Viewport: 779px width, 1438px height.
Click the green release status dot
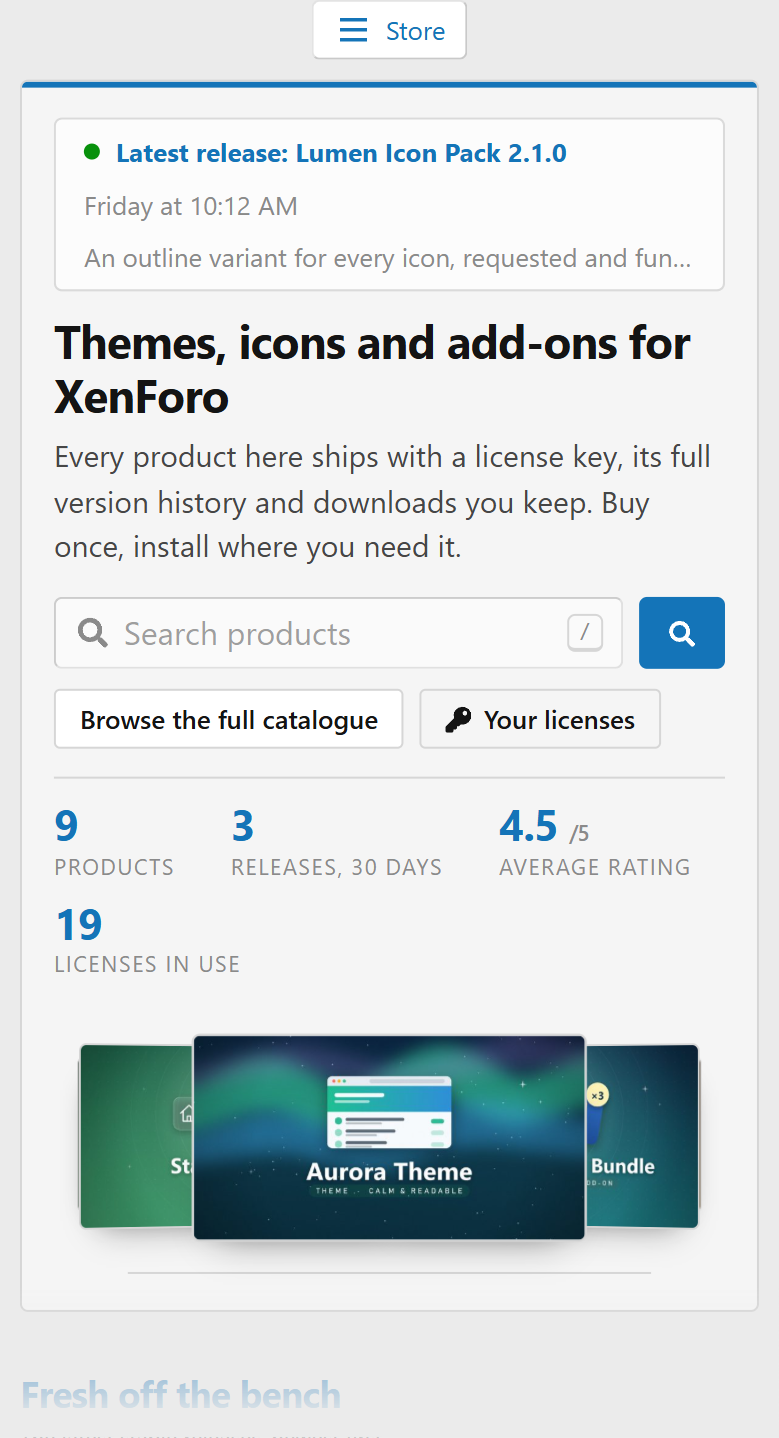pos(92,152)
